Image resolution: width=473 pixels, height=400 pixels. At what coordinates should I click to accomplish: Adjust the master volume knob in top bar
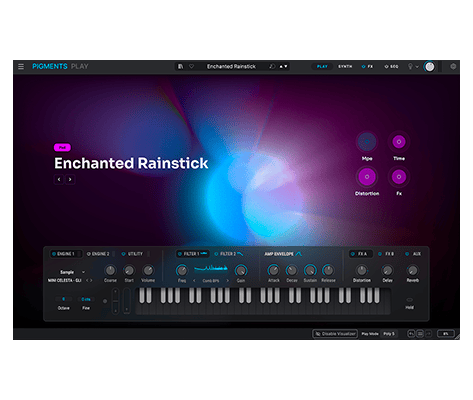pyautogui.click(x=430, y=67)
